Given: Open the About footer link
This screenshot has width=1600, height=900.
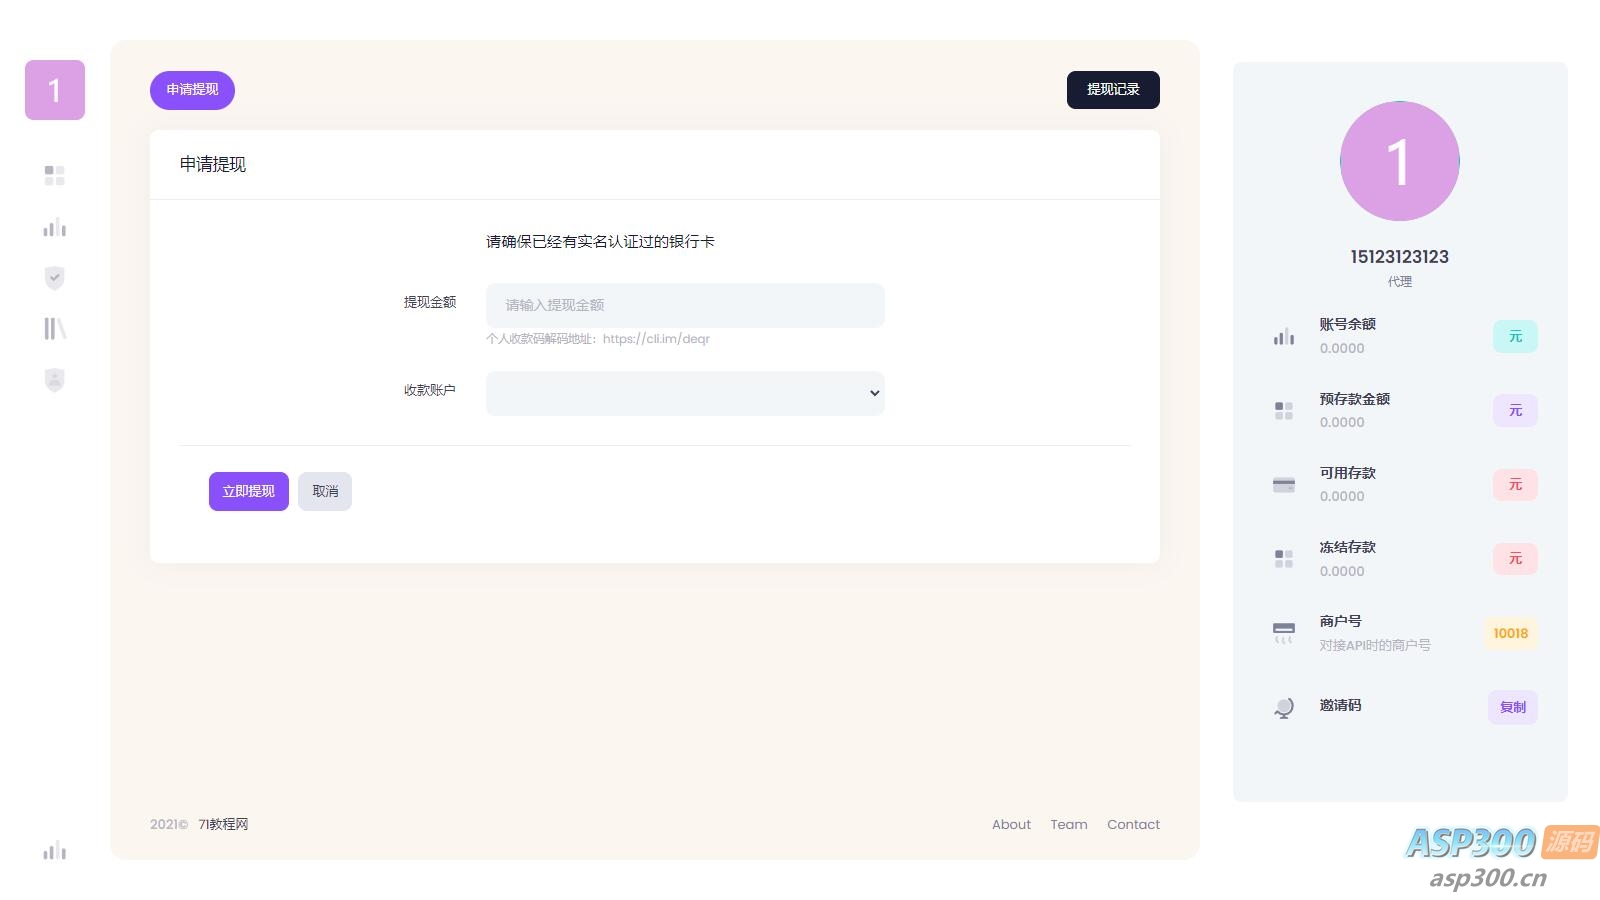Looking at the screenshot, I should [1011, 825].
